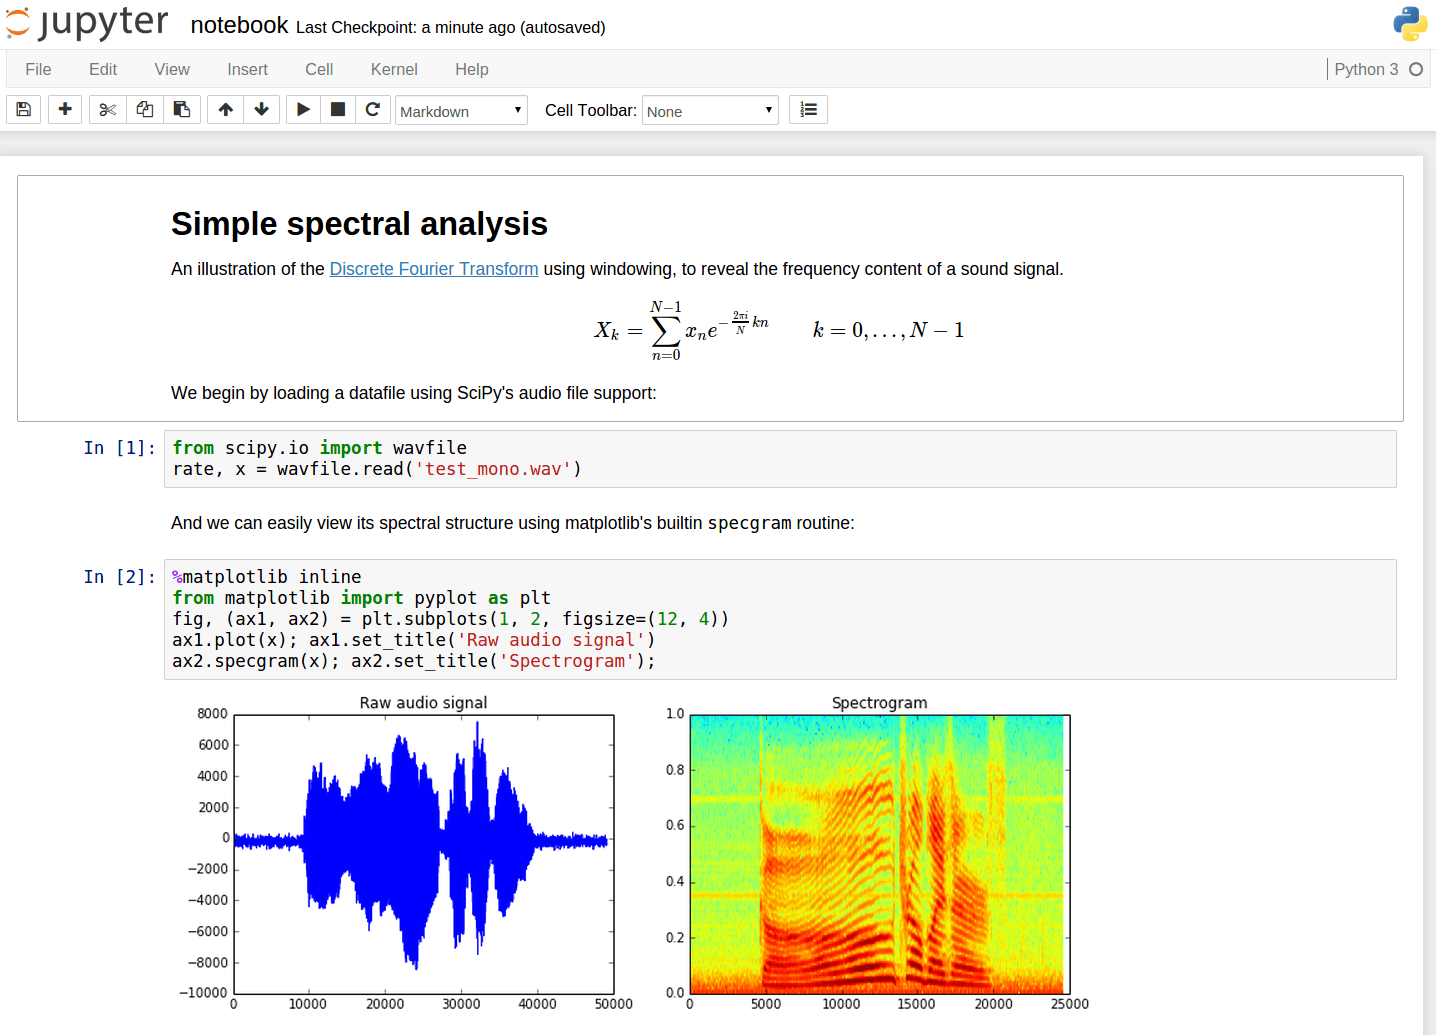The width and height of the screenshot is (1436, 1035).
Task: Click the specgram routine description text
Action: click(513, 523)
